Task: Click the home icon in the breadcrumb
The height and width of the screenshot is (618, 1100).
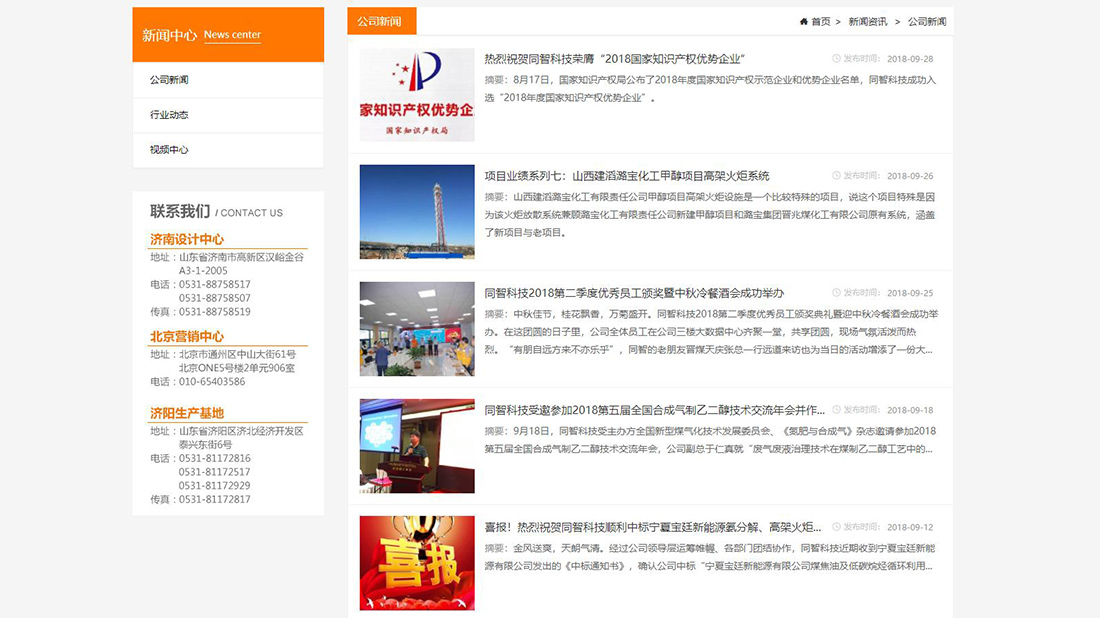Action: click(x=803, y=20)
